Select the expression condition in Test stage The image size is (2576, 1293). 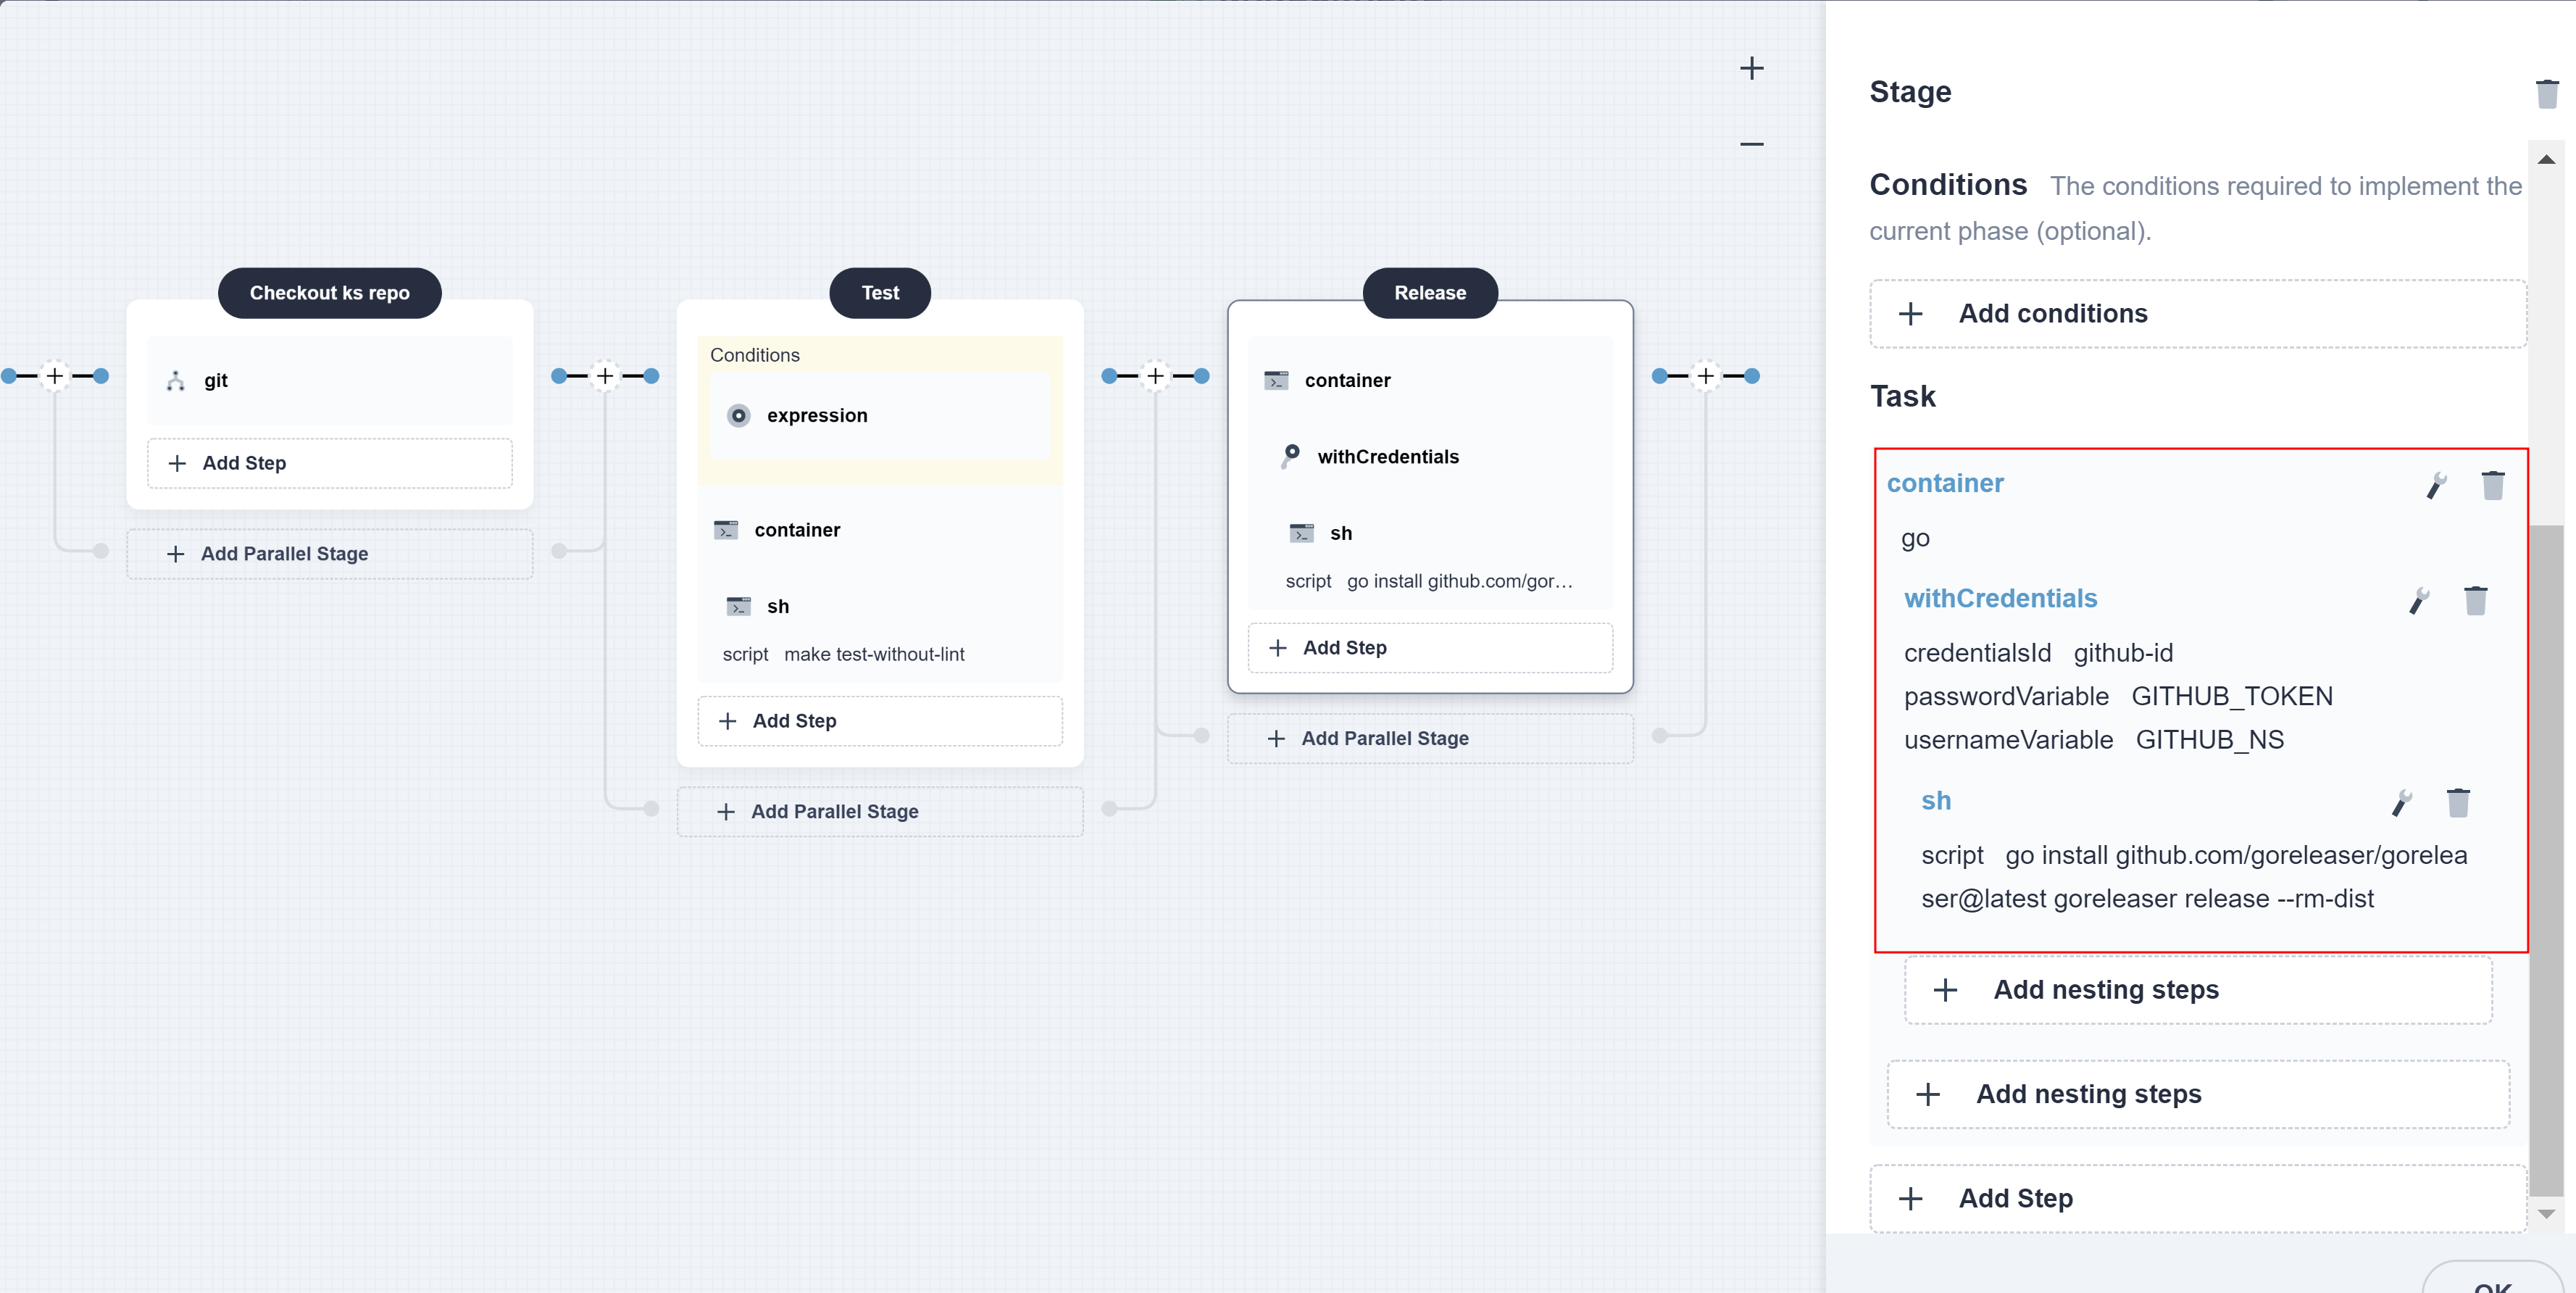816,415
